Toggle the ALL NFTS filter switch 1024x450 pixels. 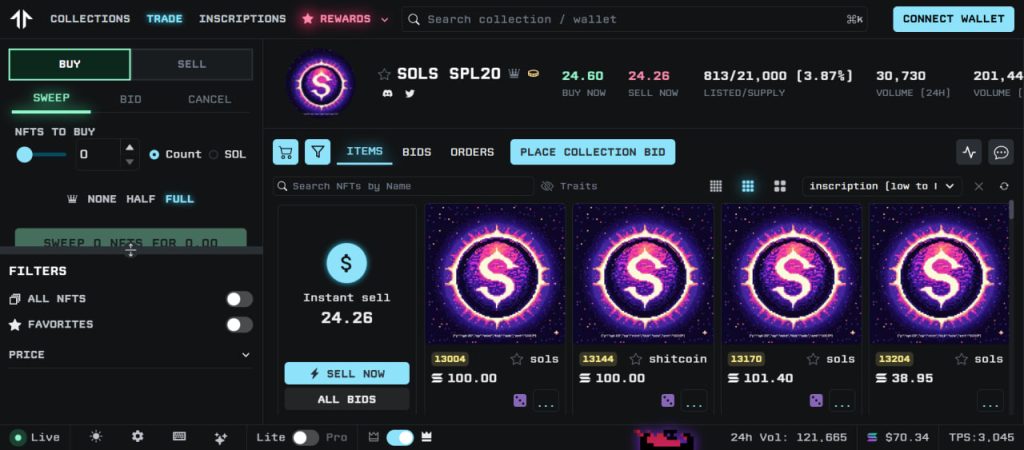[239, 299]
